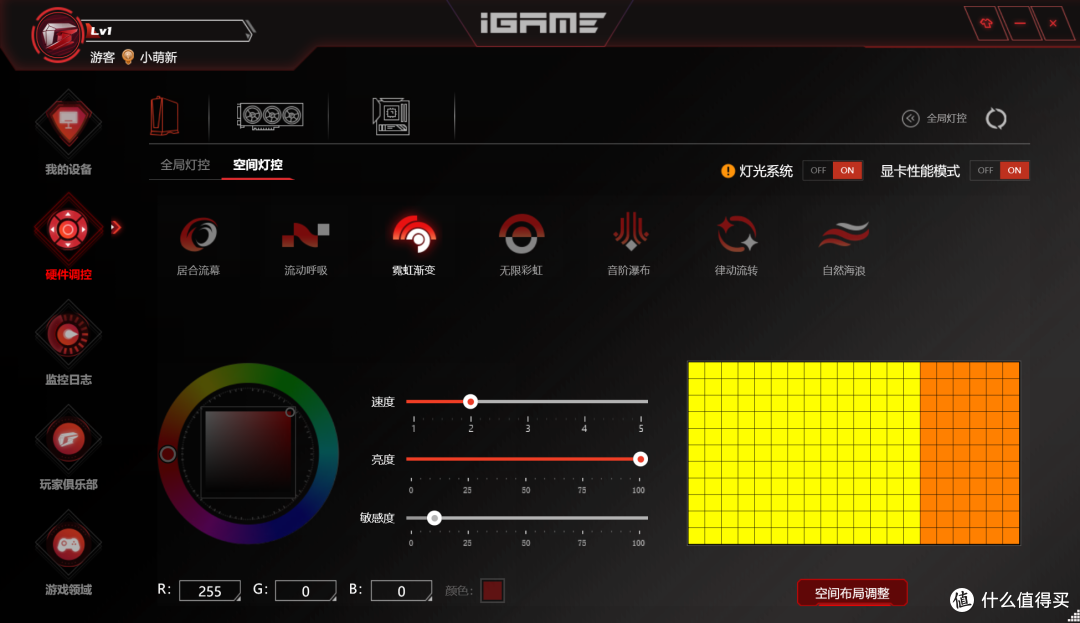Choose 流动呼吸 lighting effect
Image resolution: width=1080 pixels, height=623 pixels.
(306, 245)
